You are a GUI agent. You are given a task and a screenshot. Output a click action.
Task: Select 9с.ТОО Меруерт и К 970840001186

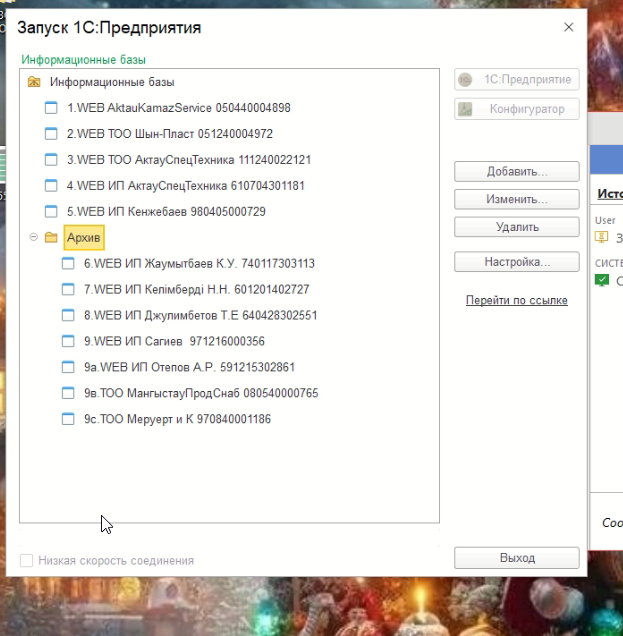point(178,419)
